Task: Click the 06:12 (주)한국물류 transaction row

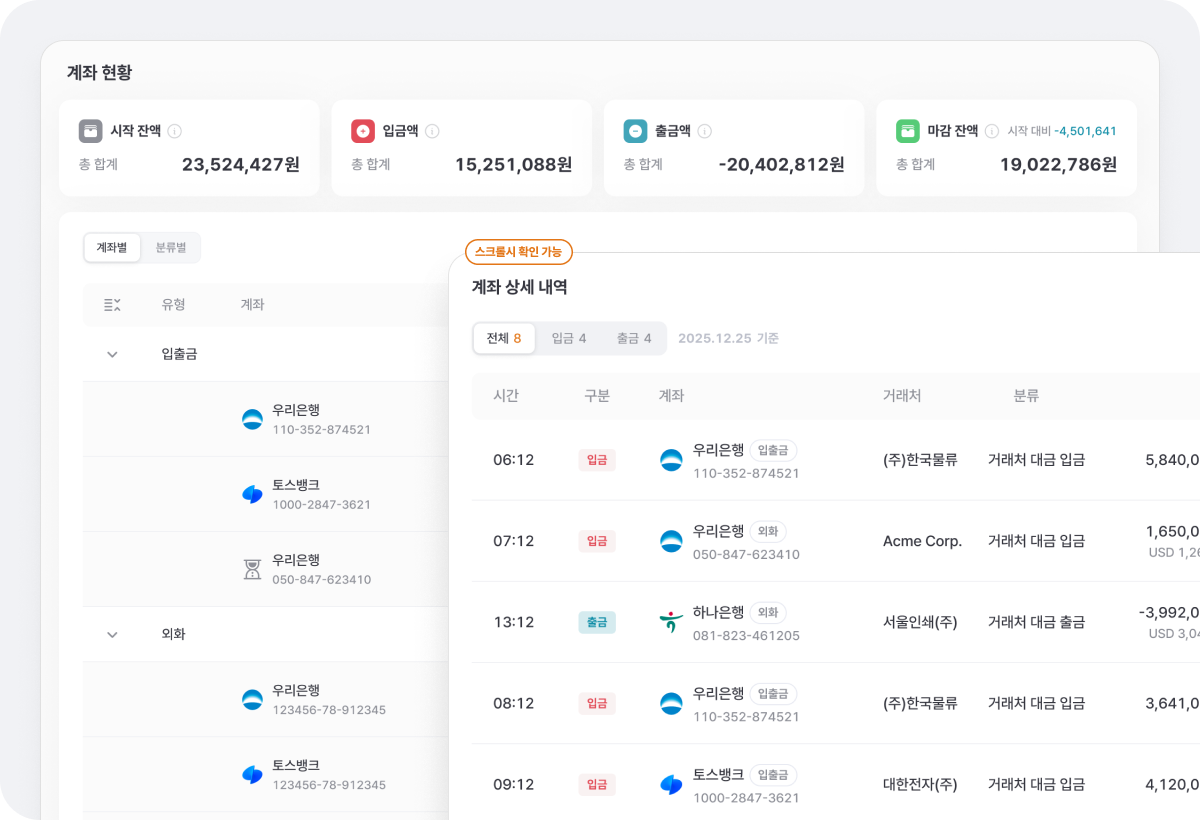Action: click(x=830, y=460)
